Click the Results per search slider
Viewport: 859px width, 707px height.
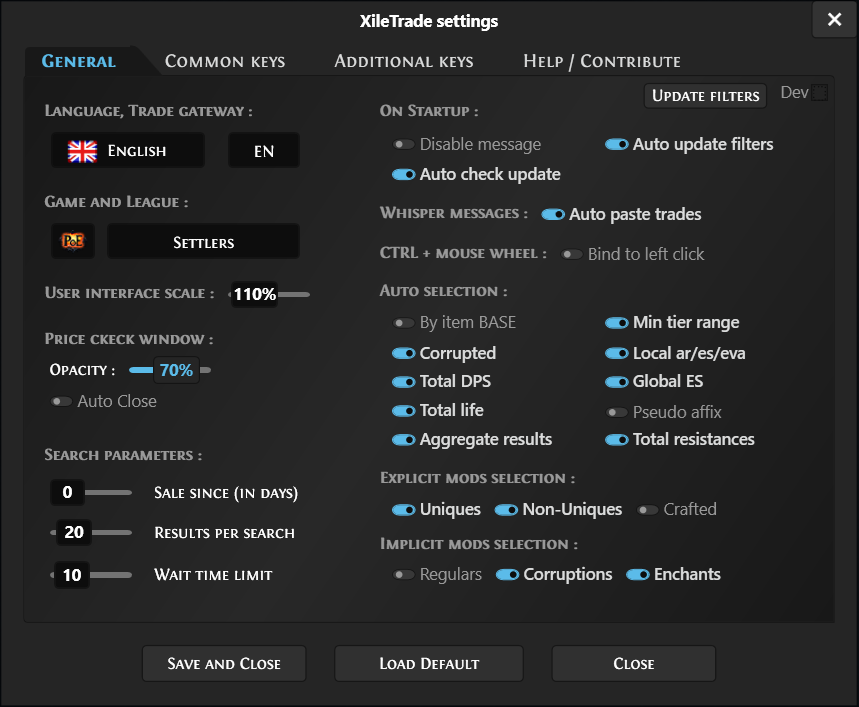pos(91,532)
